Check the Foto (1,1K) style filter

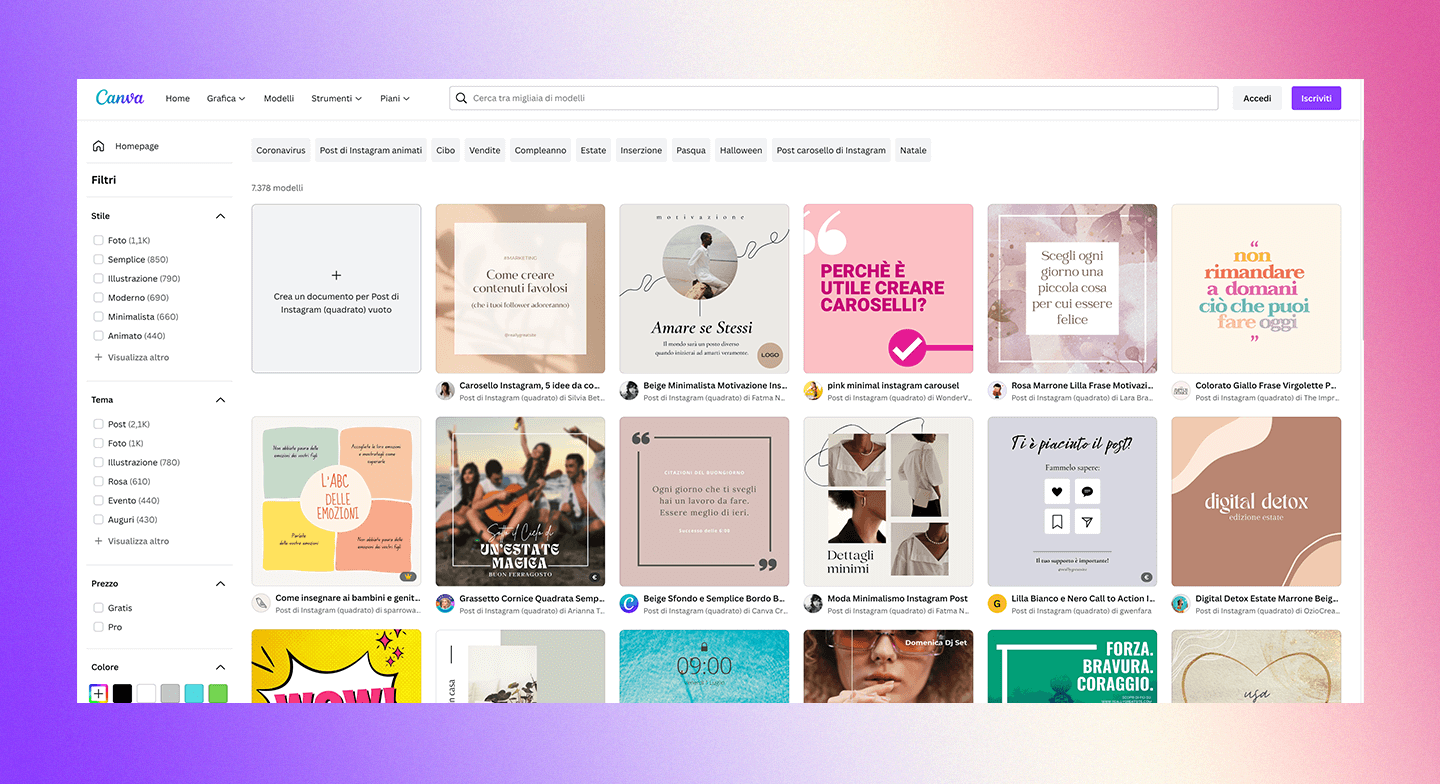[x=98, y=240]
